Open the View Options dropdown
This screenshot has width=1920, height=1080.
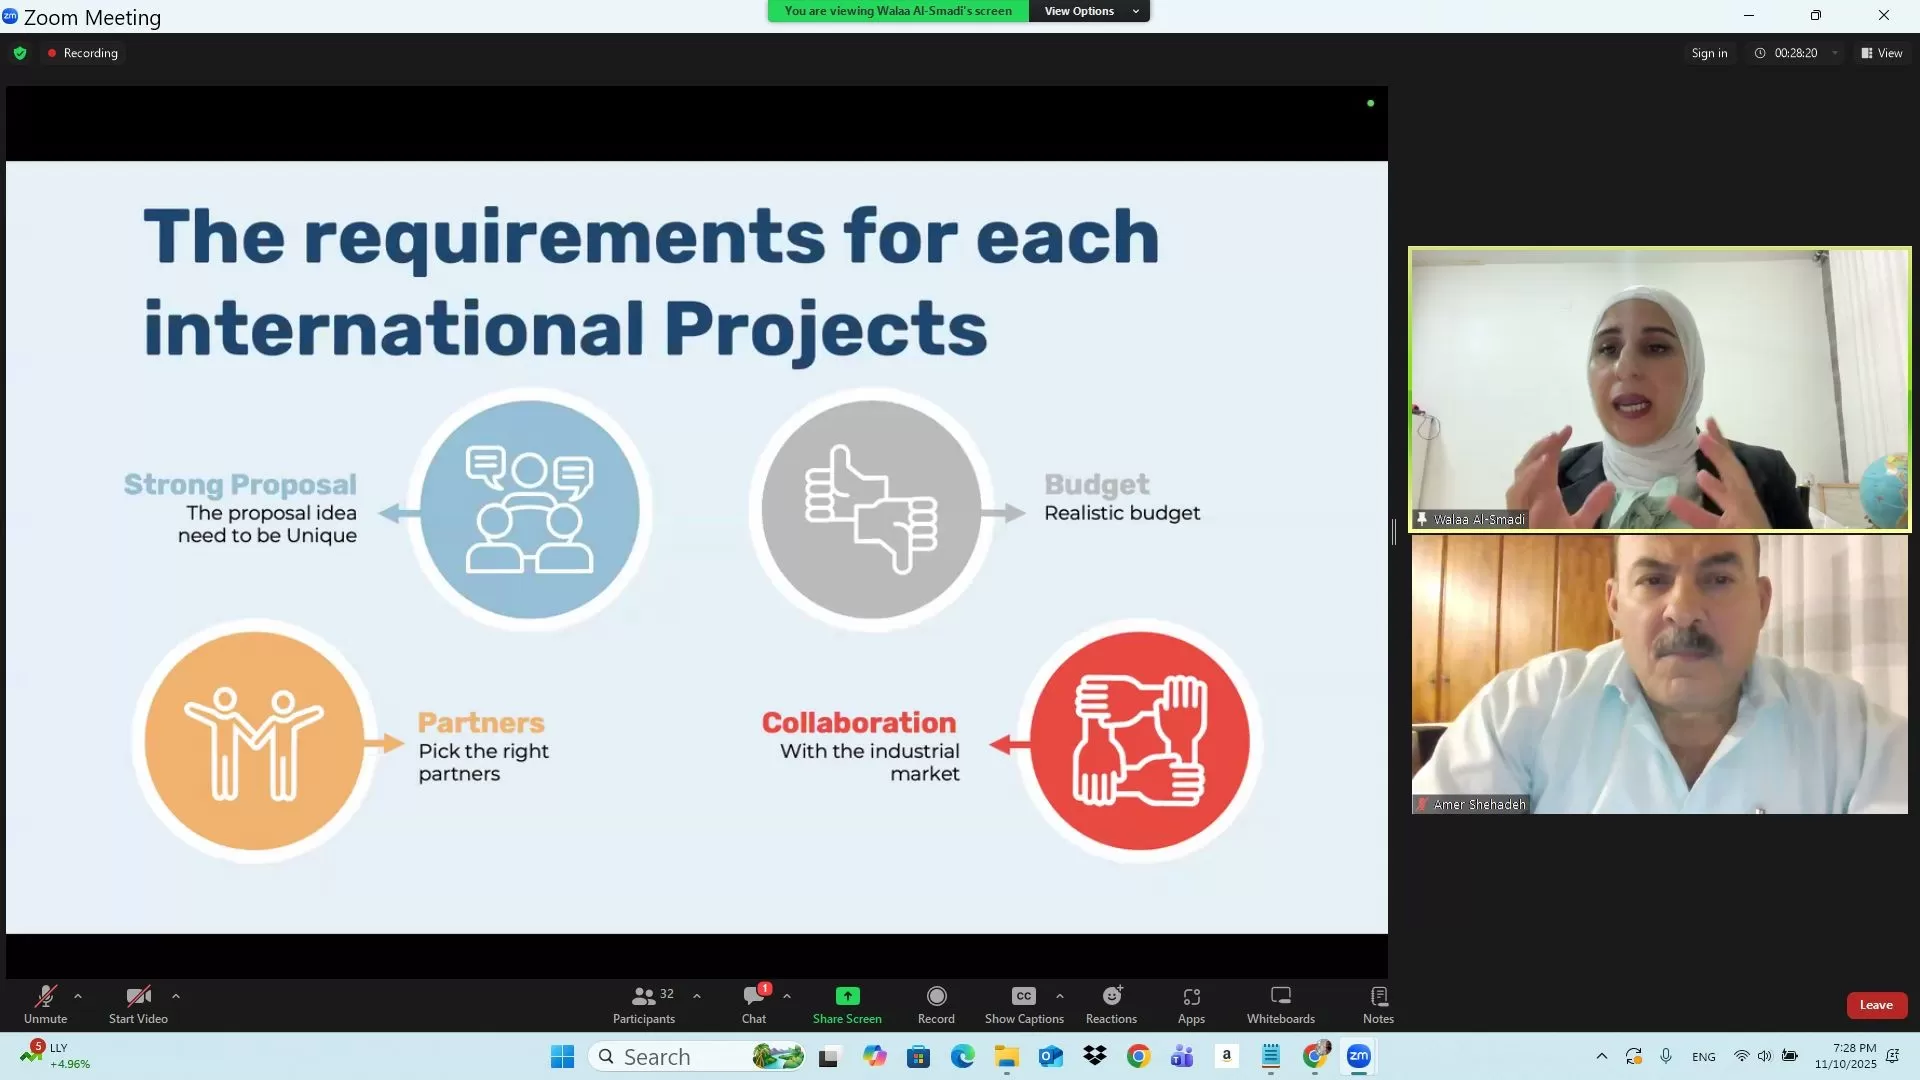(1089, 11)
